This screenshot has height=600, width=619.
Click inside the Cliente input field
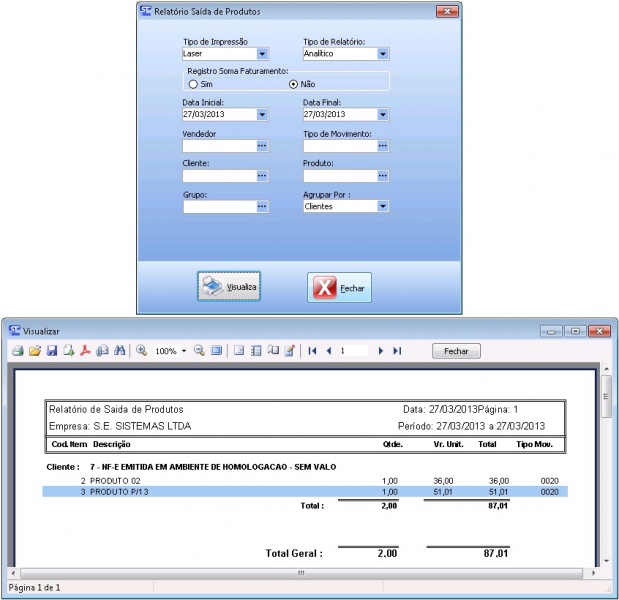218,176
